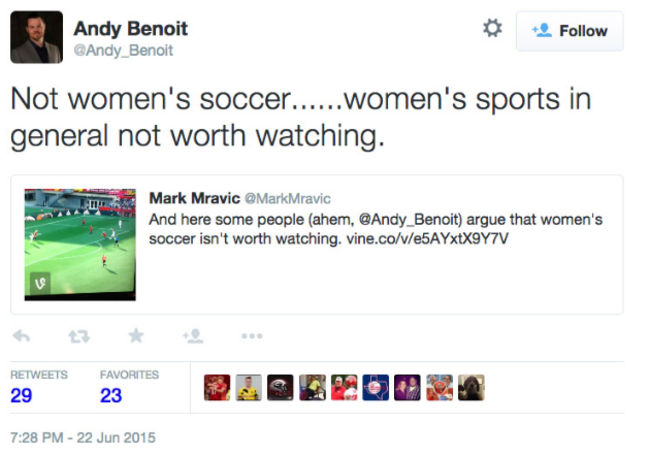This screenshot has width=650, height=454.
Task: View the 23 favorites list
Action: coord(111,395)
